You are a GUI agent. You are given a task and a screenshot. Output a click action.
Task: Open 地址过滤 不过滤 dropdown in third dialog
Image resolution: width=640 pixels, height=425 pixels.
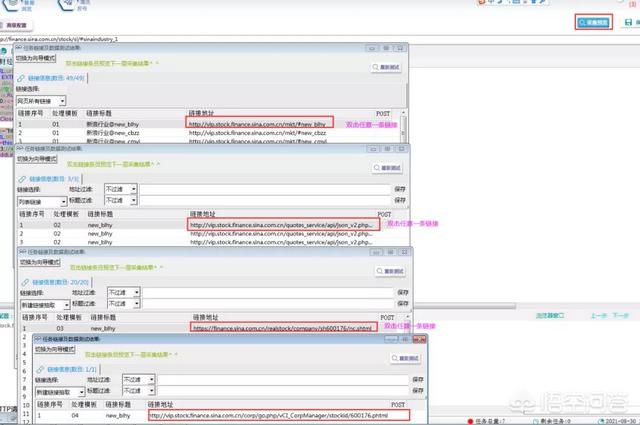click(137, 292)
